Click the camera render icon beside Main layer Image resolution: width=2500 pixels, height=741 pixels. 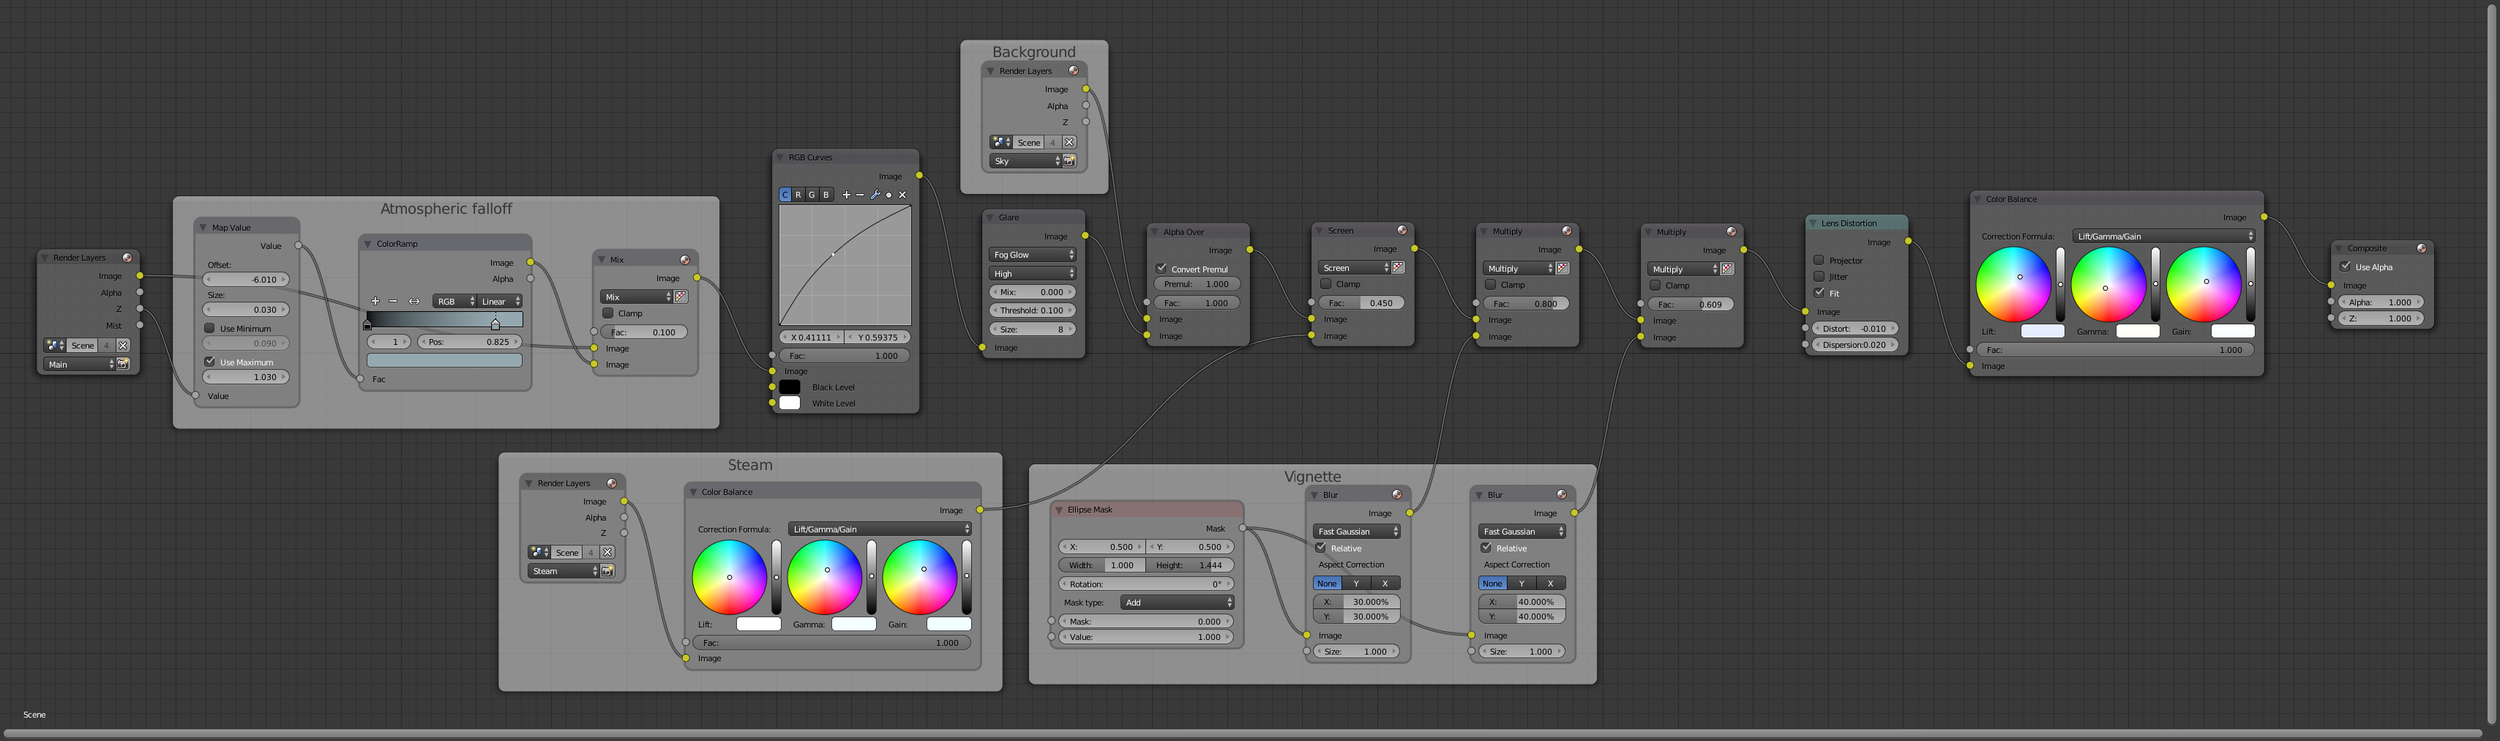[123, 364]
